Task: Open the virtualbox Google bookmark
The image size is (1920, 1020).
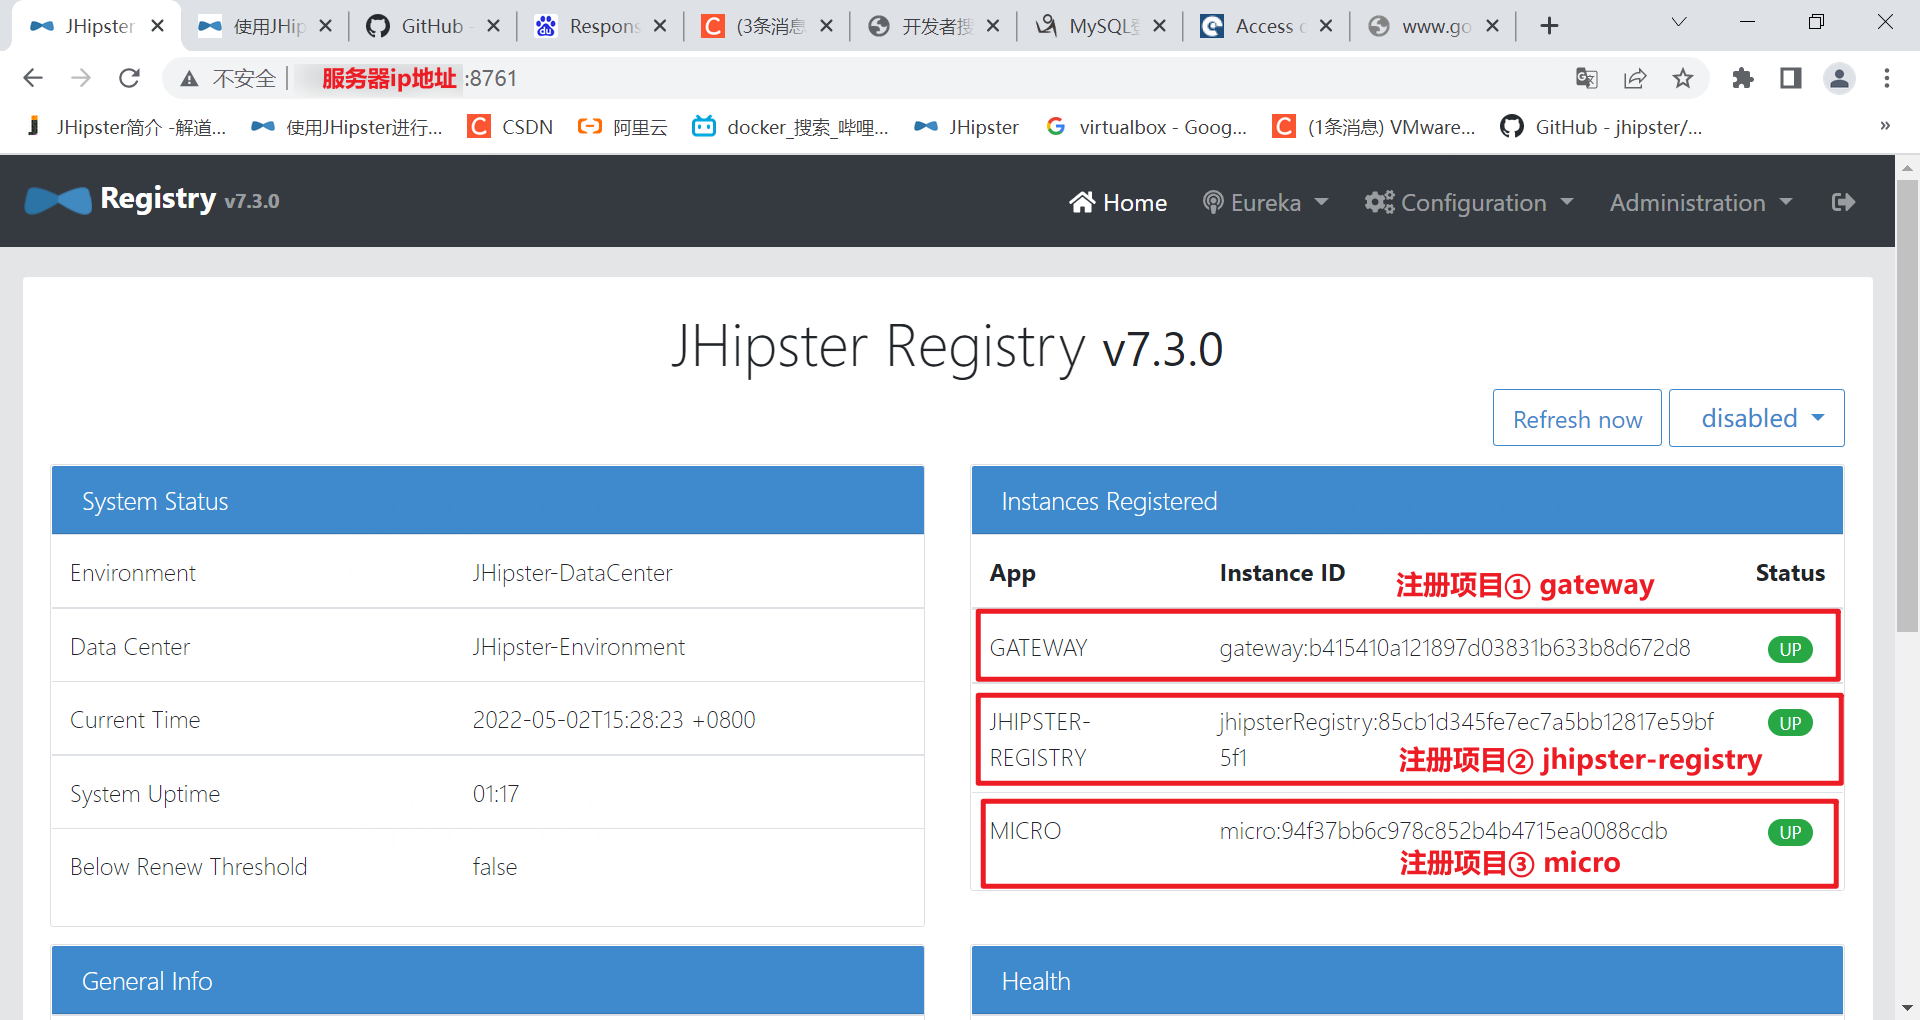Action: click(1147, 127)
